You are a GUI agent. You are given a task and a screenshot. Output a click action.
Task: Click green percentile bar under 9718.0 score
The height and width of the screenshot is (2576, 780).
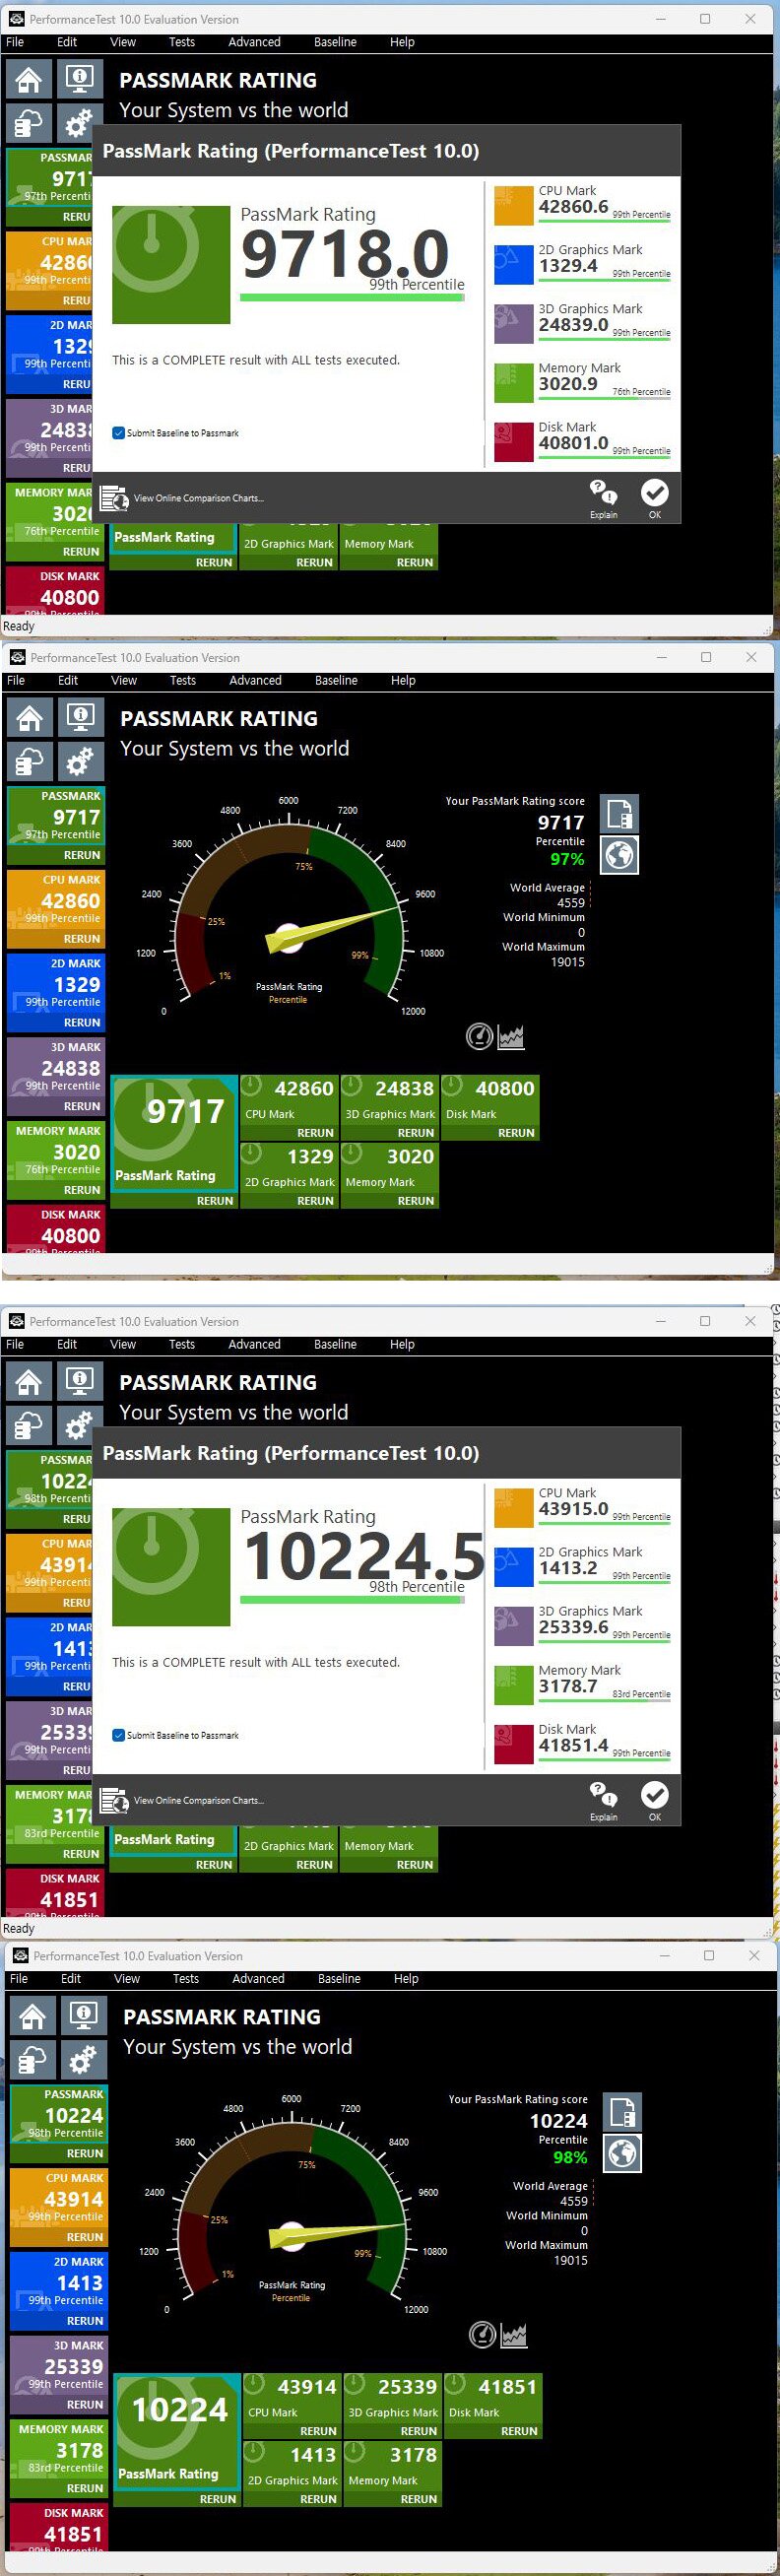[352, 297]
